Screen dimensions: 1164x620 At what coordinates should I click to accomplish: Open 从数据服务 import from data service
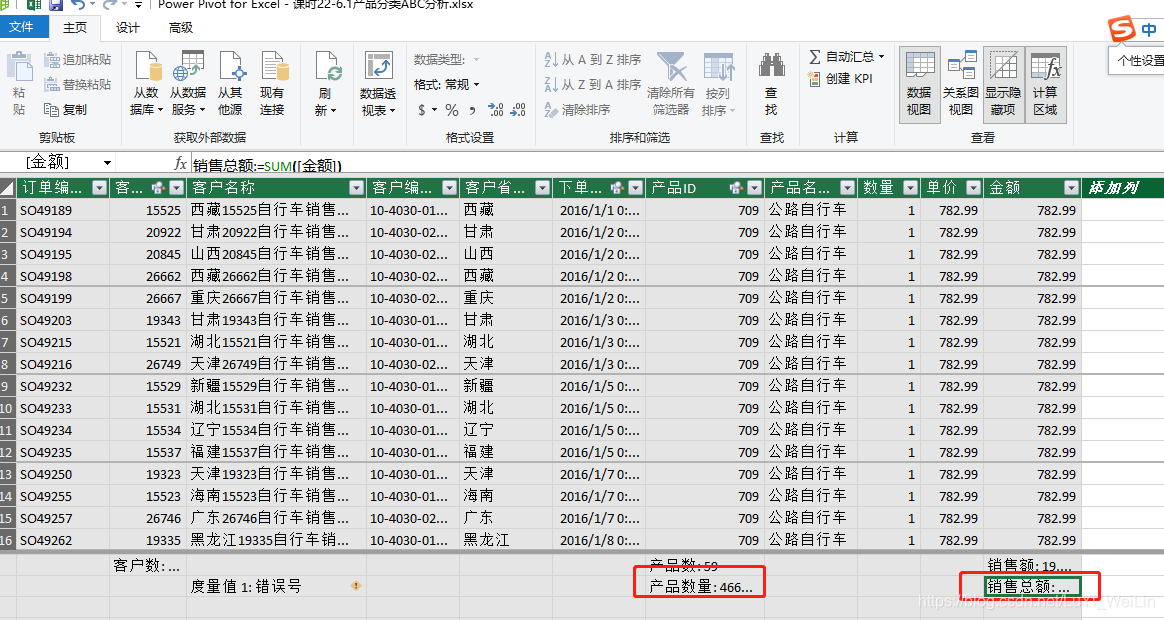188,83
